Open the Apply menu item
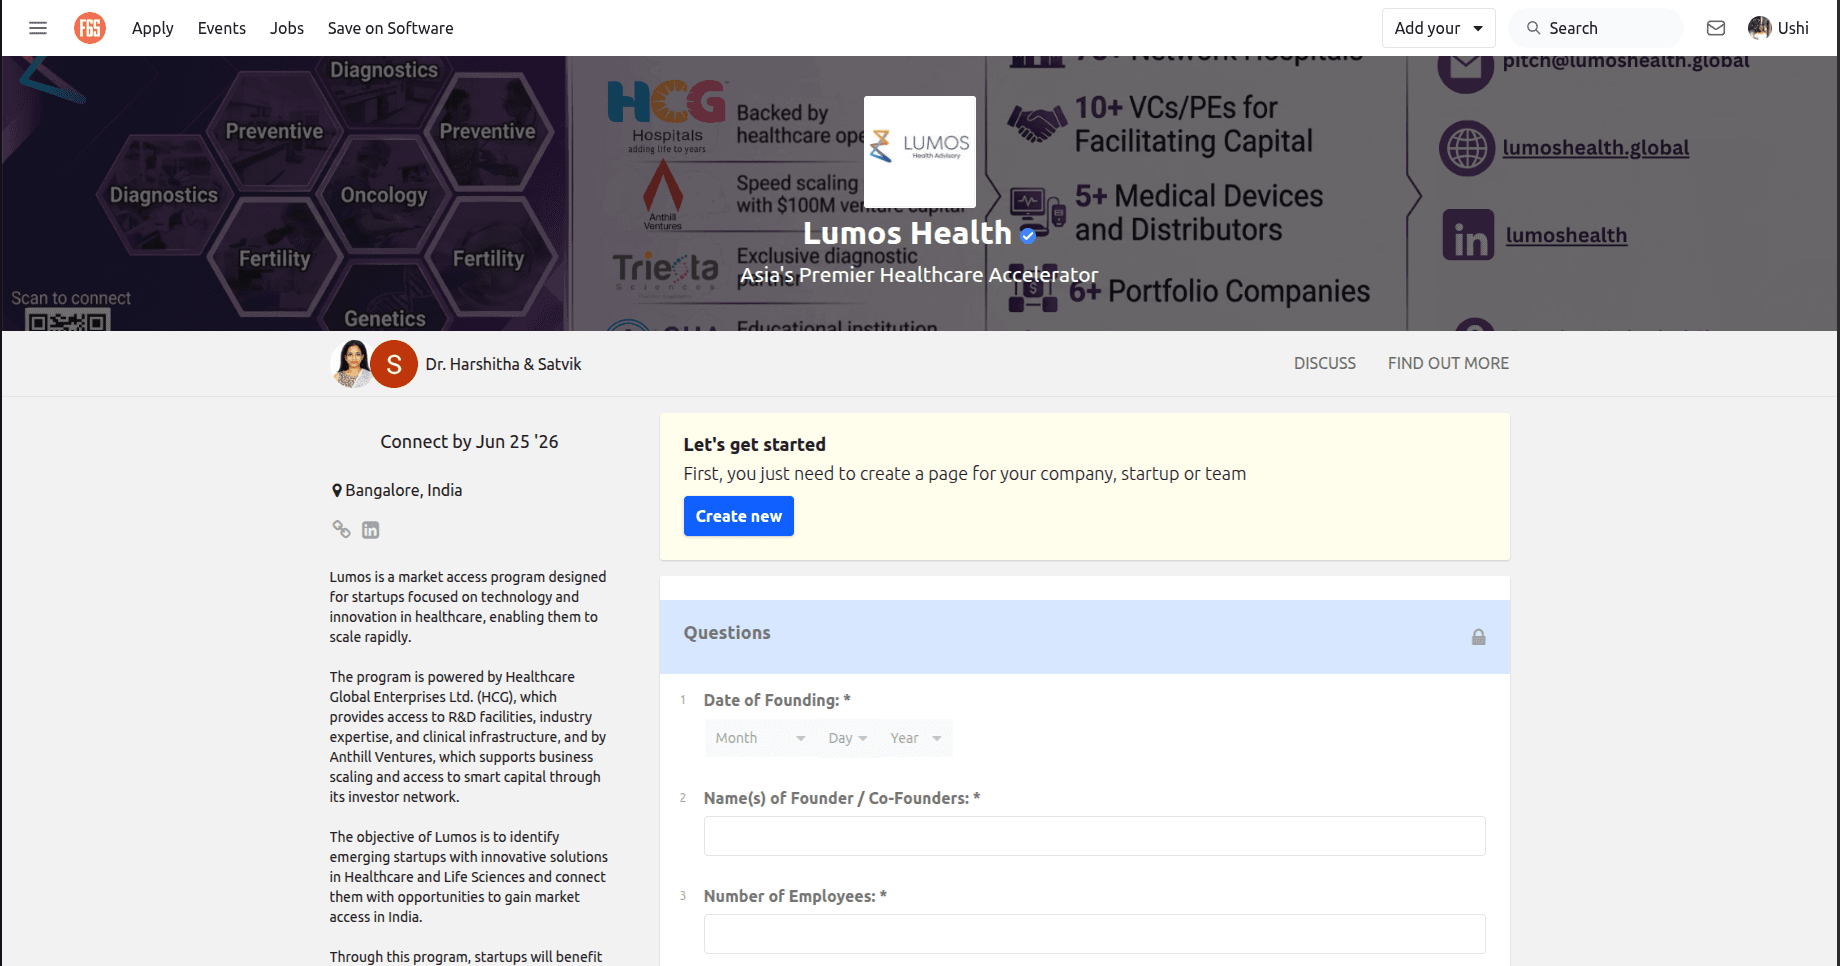Image resolution: width=1840 pixels, height=966 pixels. [x=153, y=28]
